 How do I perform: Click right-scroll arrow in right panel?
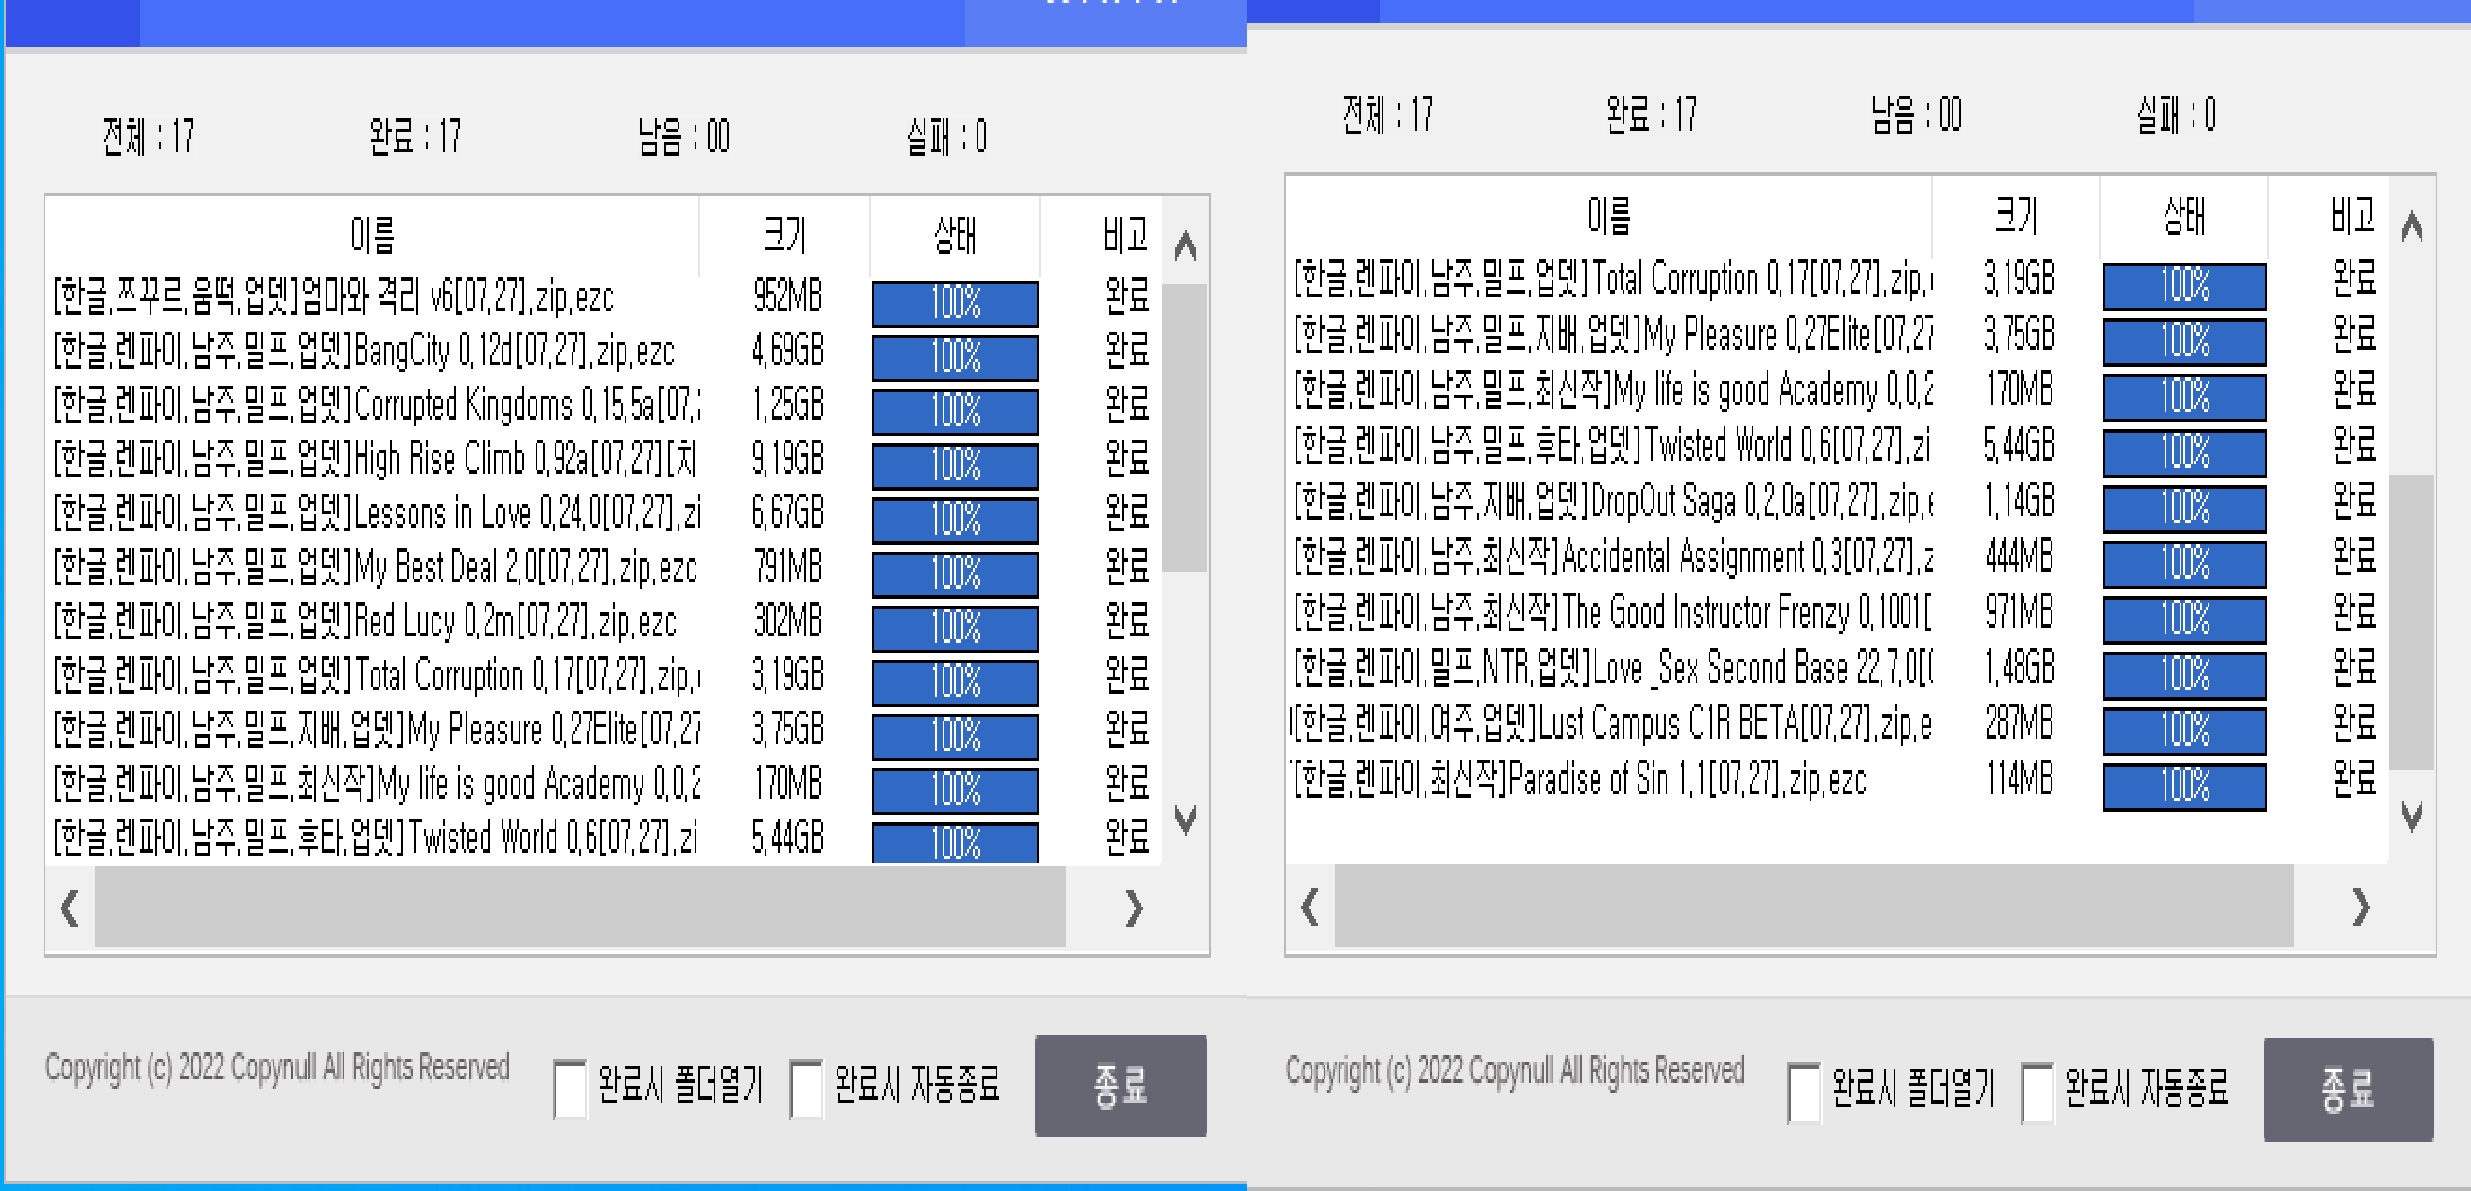click(2360, 907)
